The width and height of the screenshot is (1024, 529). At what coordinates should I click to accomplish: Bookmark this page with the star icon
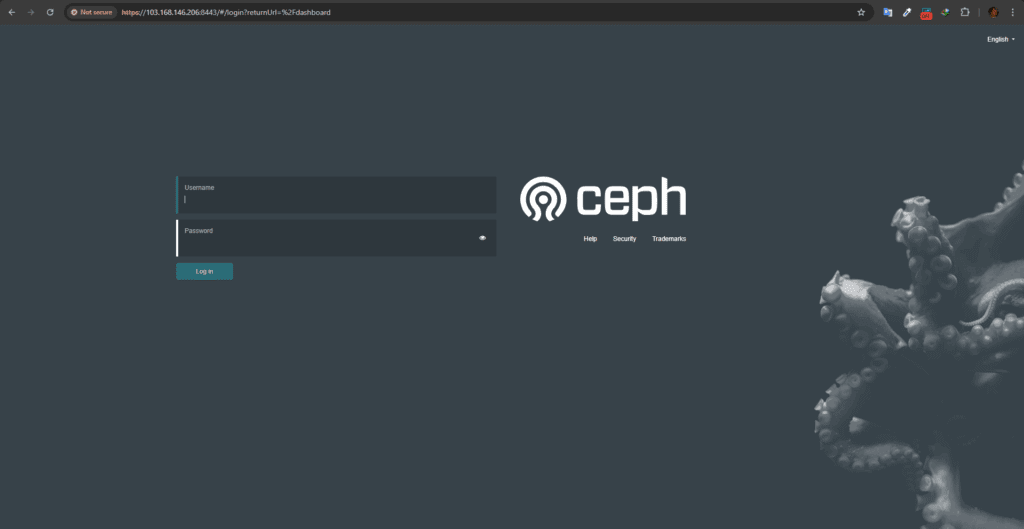point(861,12)
